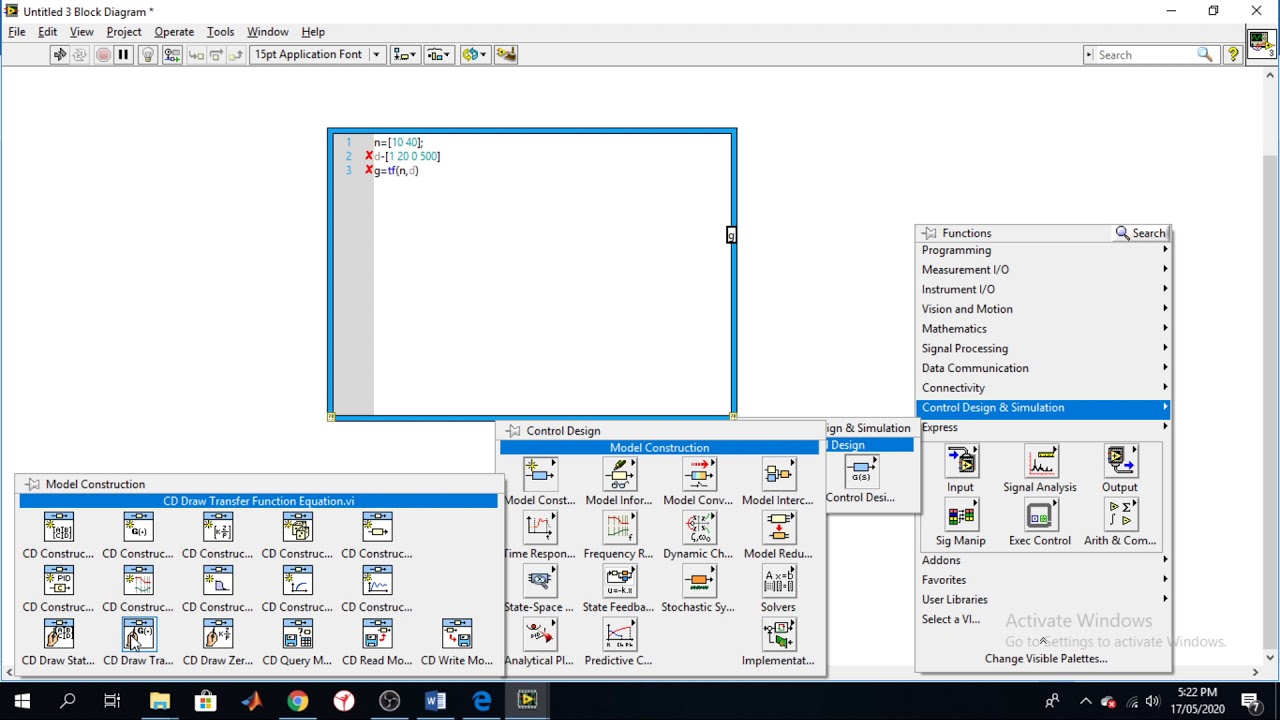This screenshot has width=1280, height=720.
Task: Open the Implementation subpalette icon
Action: pyautogui.click(x=778, y=635)
